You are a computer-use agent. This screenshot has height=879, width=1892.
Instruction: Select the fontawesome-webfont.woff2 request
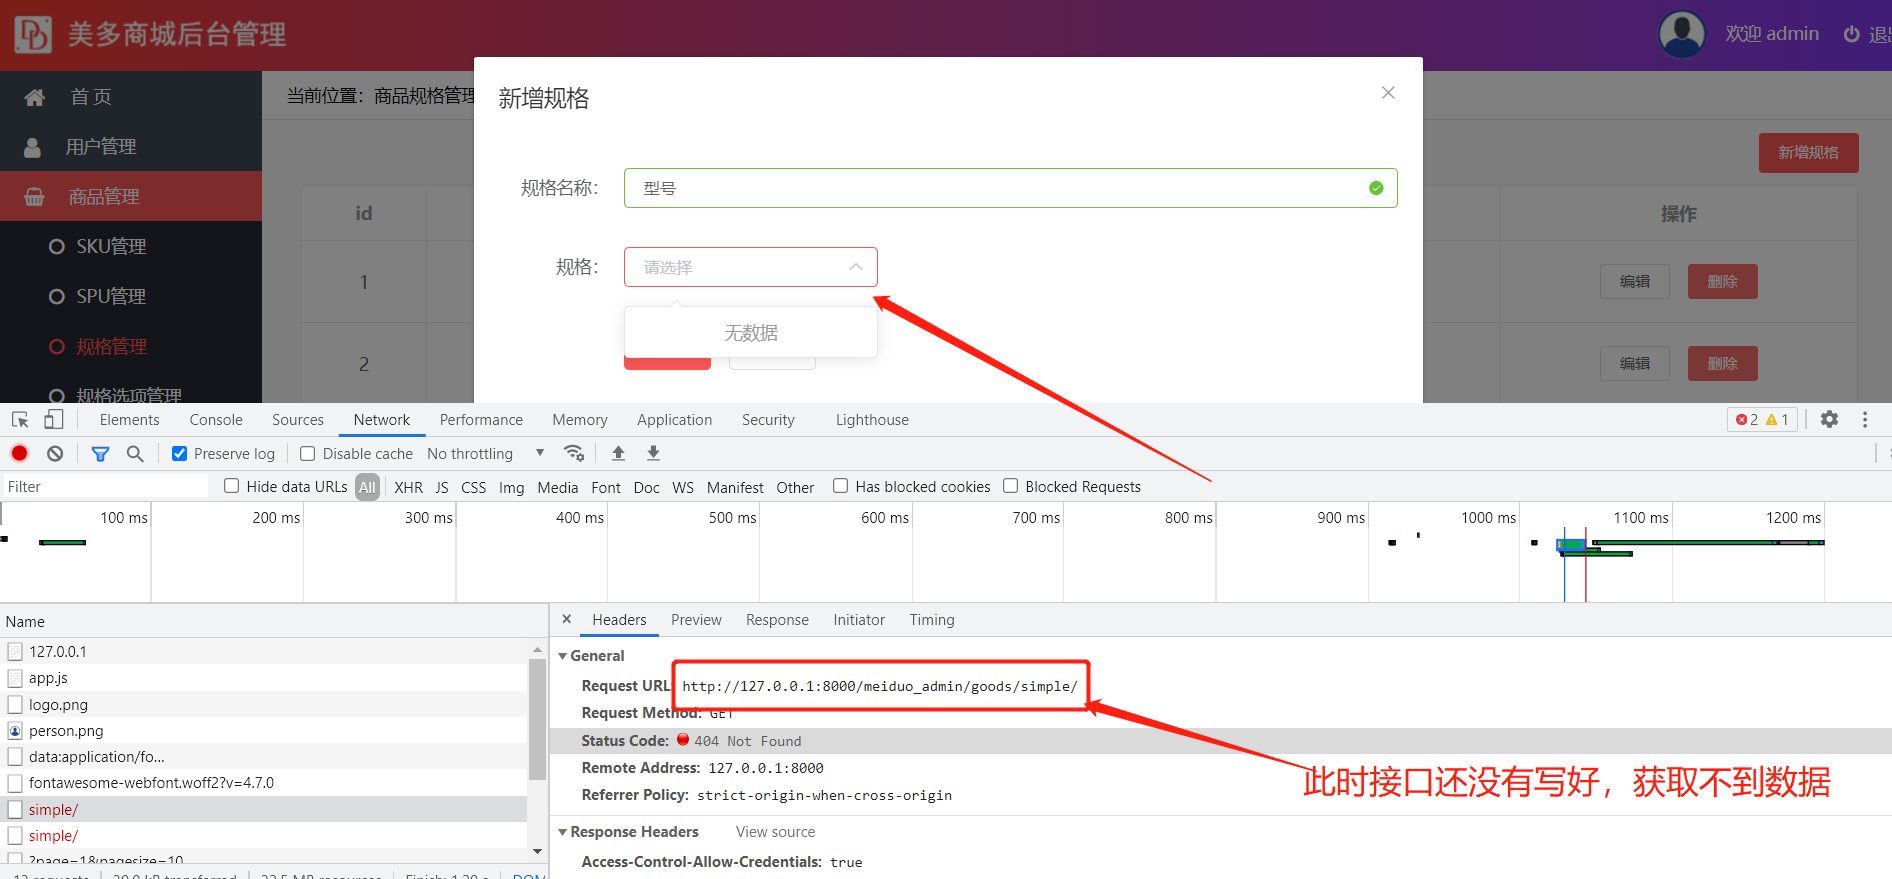click(x=264, y=783)
